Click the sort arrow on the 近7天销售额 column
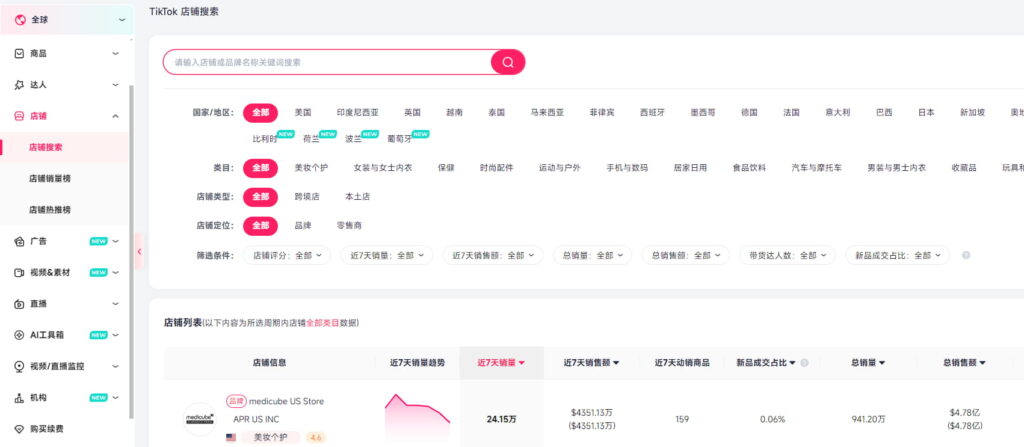 [616, 363]
